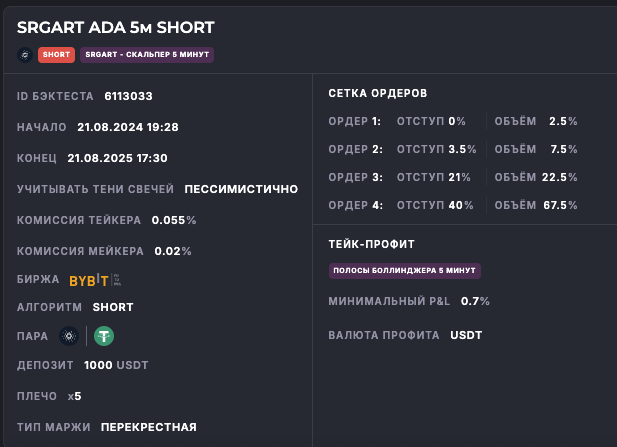The height and width of the screenshot is (447, 617).
Task: Click the minimum P&L value 0.7%
Action: pyautogui.click(x=475, y=301)
